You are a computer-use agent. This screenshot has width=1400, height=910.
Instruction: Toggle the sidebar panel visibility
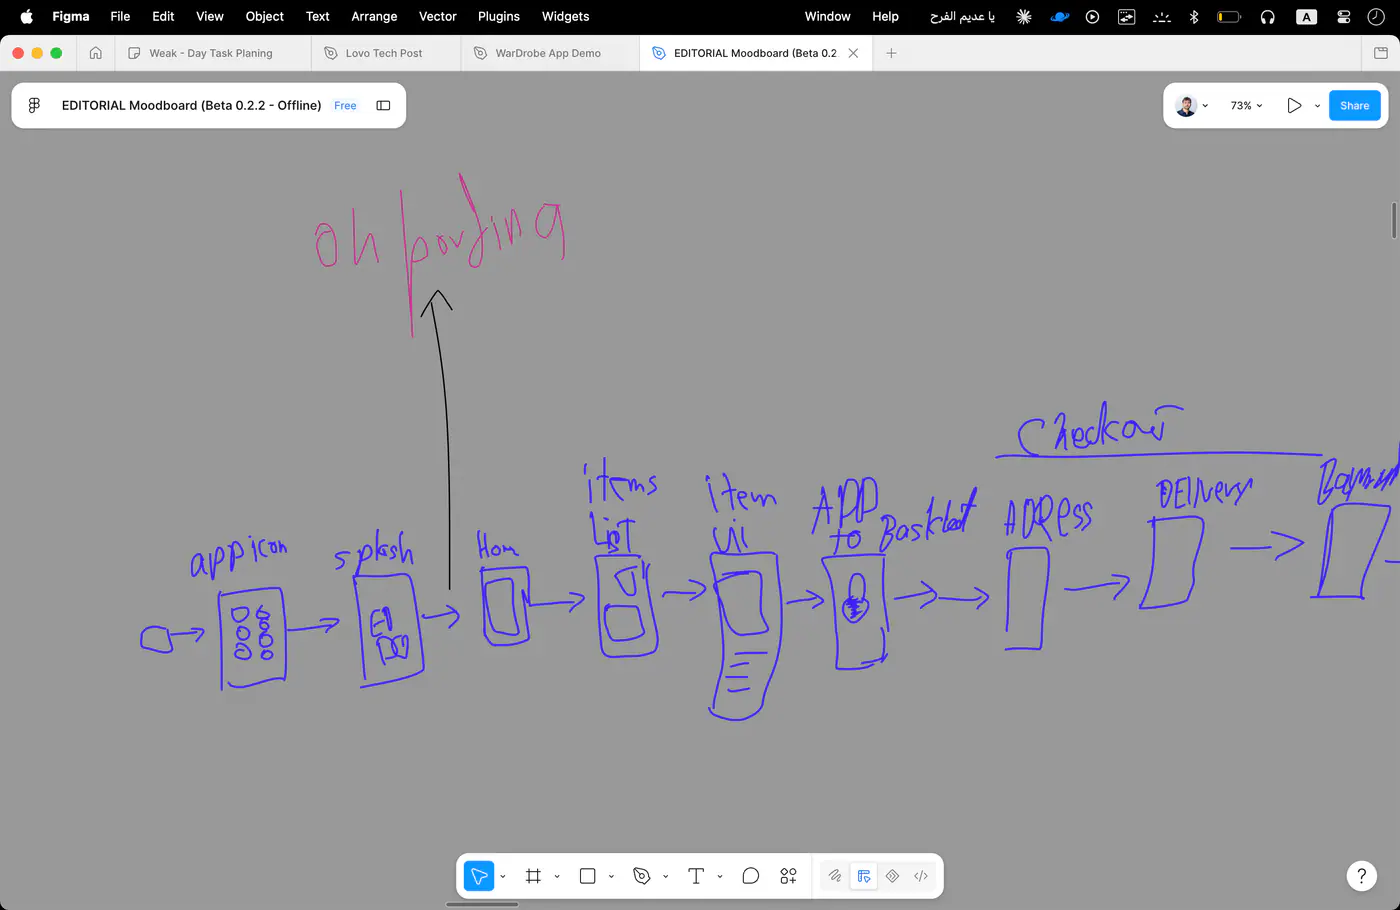[x=383, y=105]
